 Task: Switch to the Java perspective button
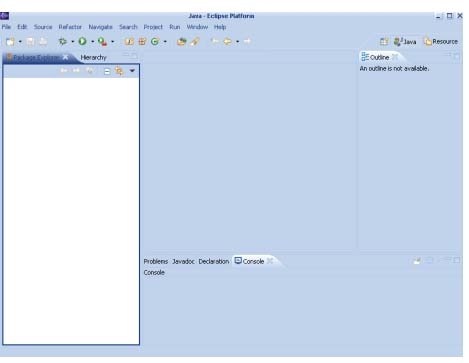pyautogui.click(x=405, y=42)
